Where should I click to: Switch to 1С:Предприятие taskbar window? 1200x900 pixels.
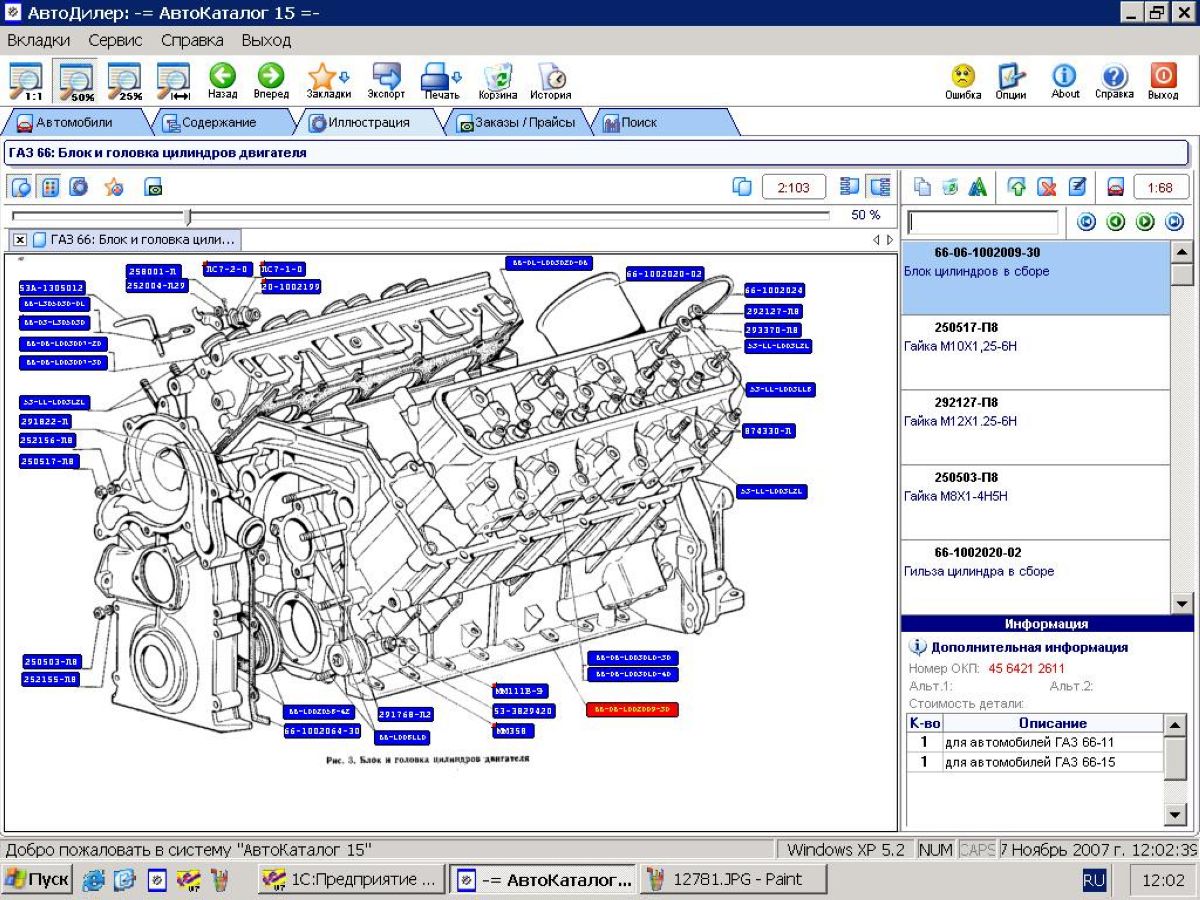(x=349, y=880)
